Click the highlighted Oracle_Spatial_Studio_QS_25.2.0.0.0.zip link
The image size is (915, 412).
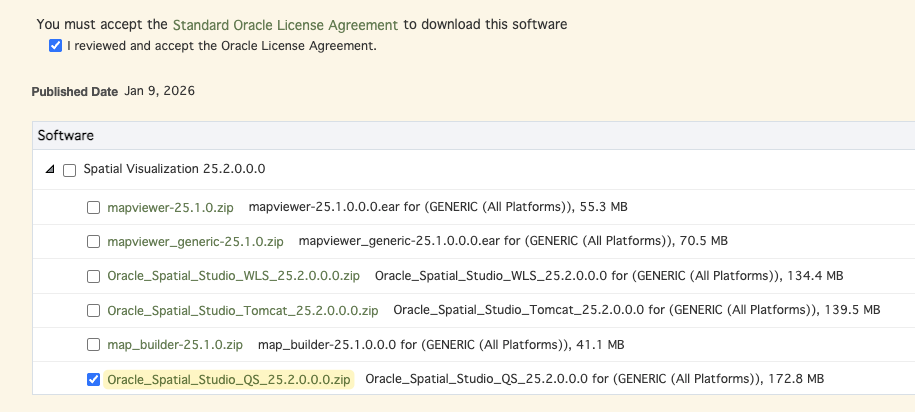tap(229, 379)
